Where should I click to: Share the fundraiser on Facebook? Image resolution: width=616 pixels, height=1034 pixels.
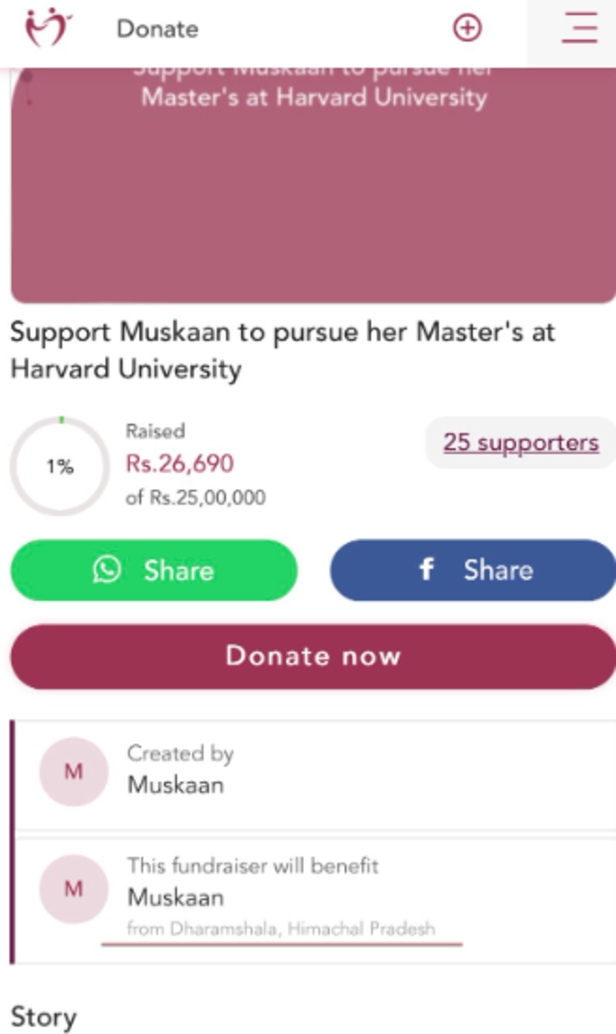472,570
